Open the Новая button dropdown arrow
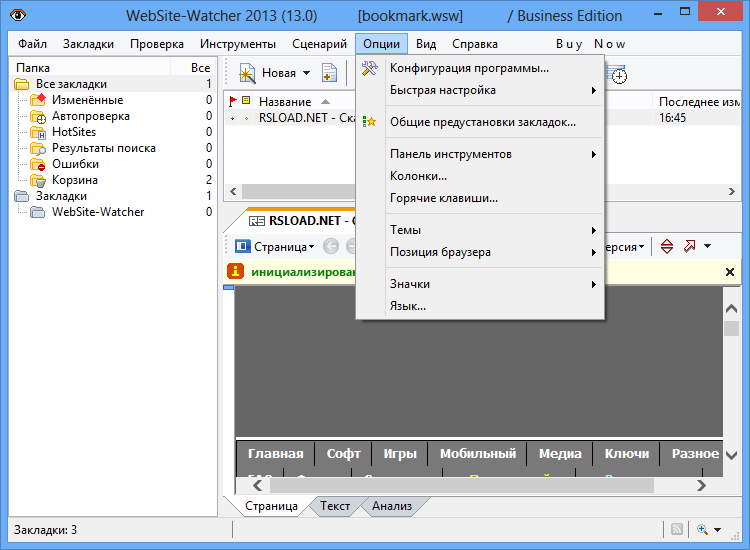Image resolution: width=750 pixels, height=550 pixels. [x=307, y=73]
